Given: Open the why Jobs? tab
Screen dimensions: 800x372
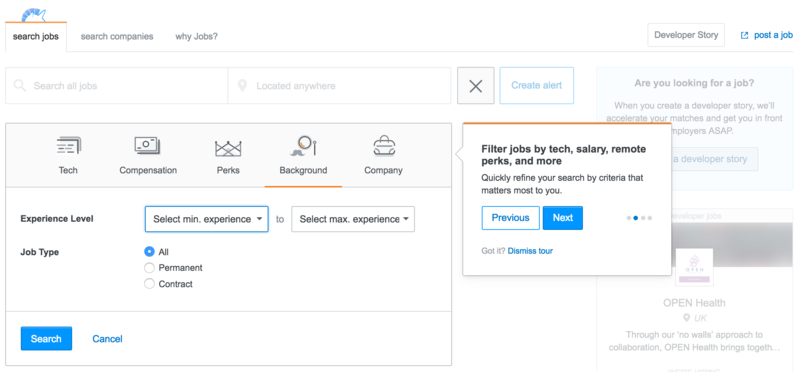Looking at the screenshot, I should [196, 36].
